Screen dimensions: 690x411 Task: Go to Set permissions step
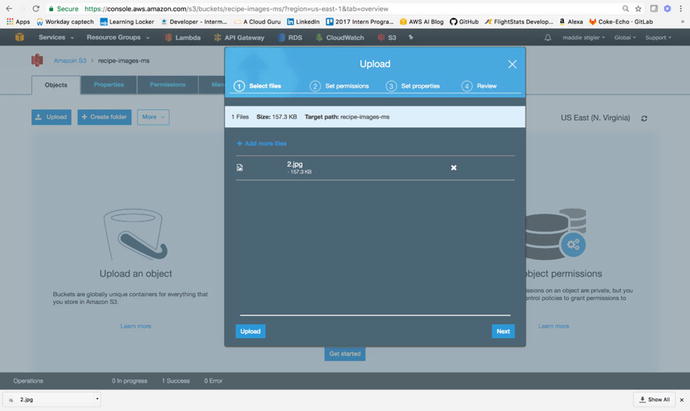tap(342, 86)
